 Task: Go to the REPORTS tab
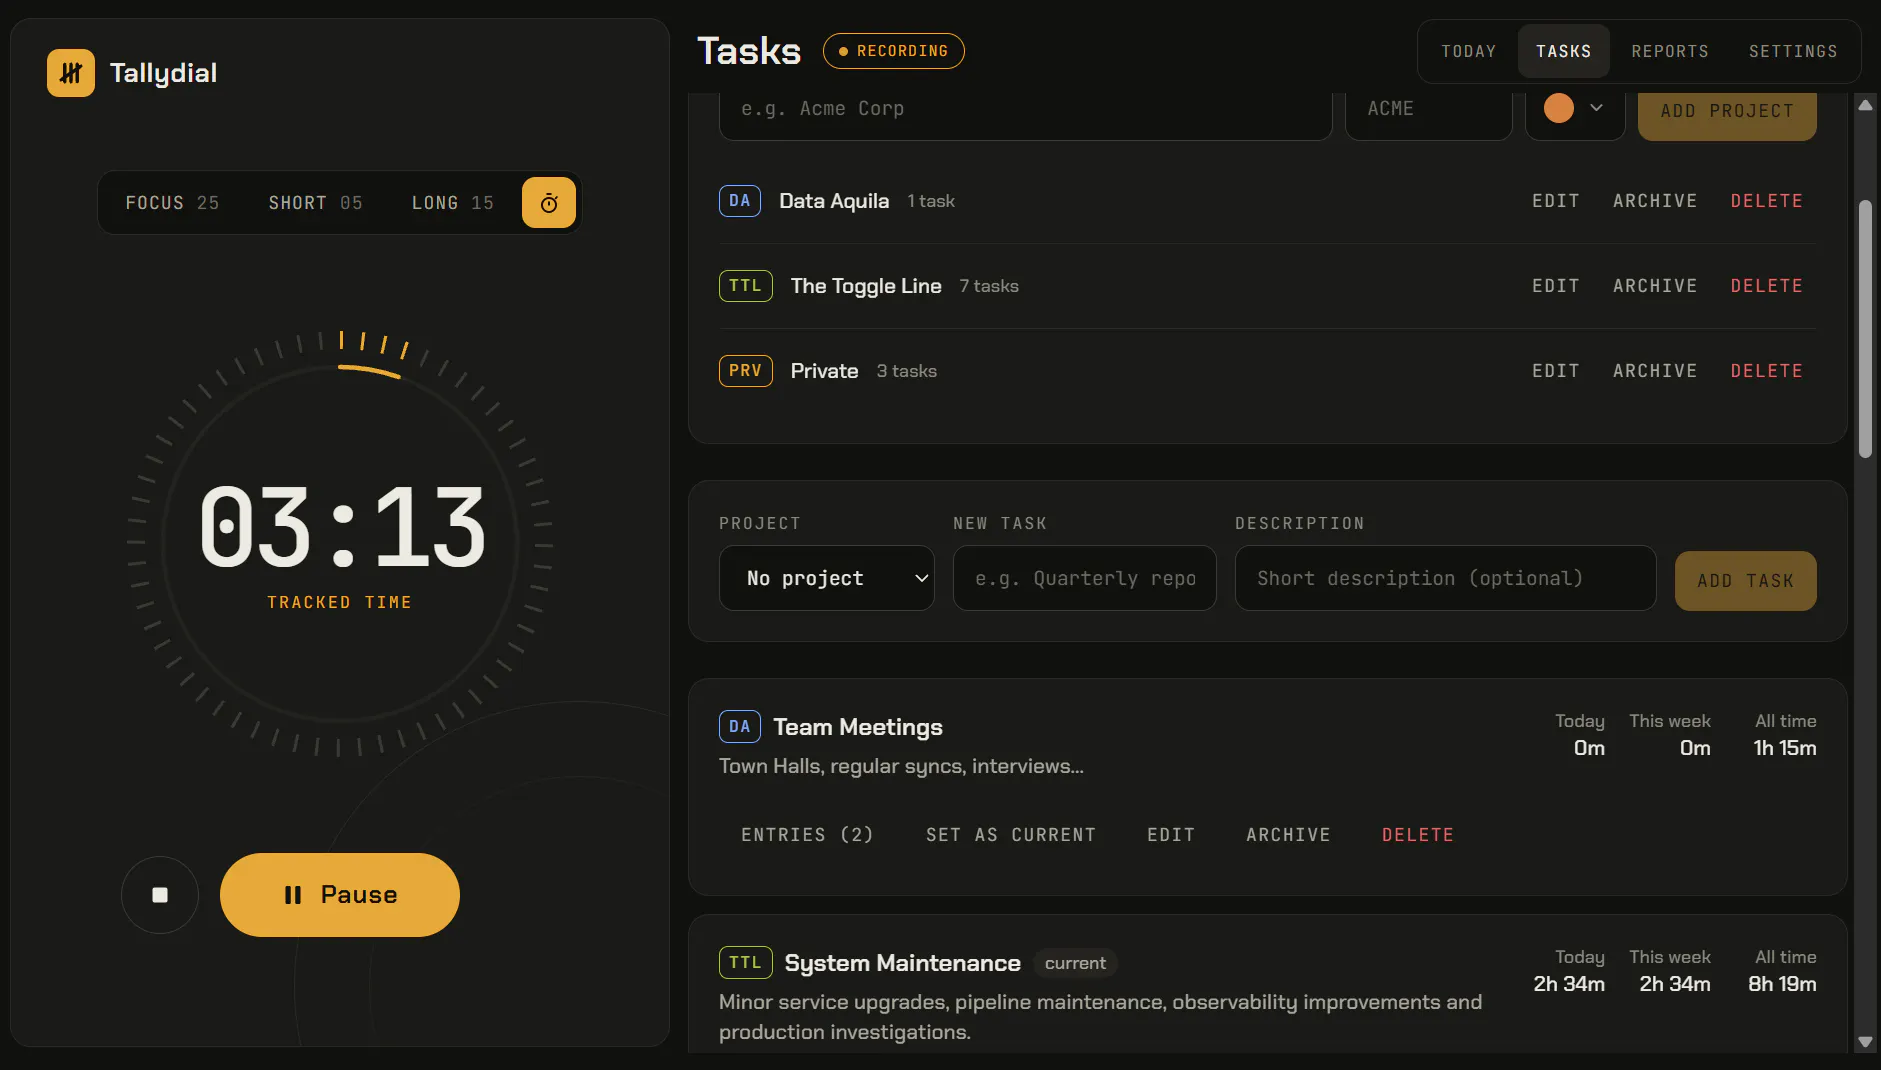tap(1670, 51)
